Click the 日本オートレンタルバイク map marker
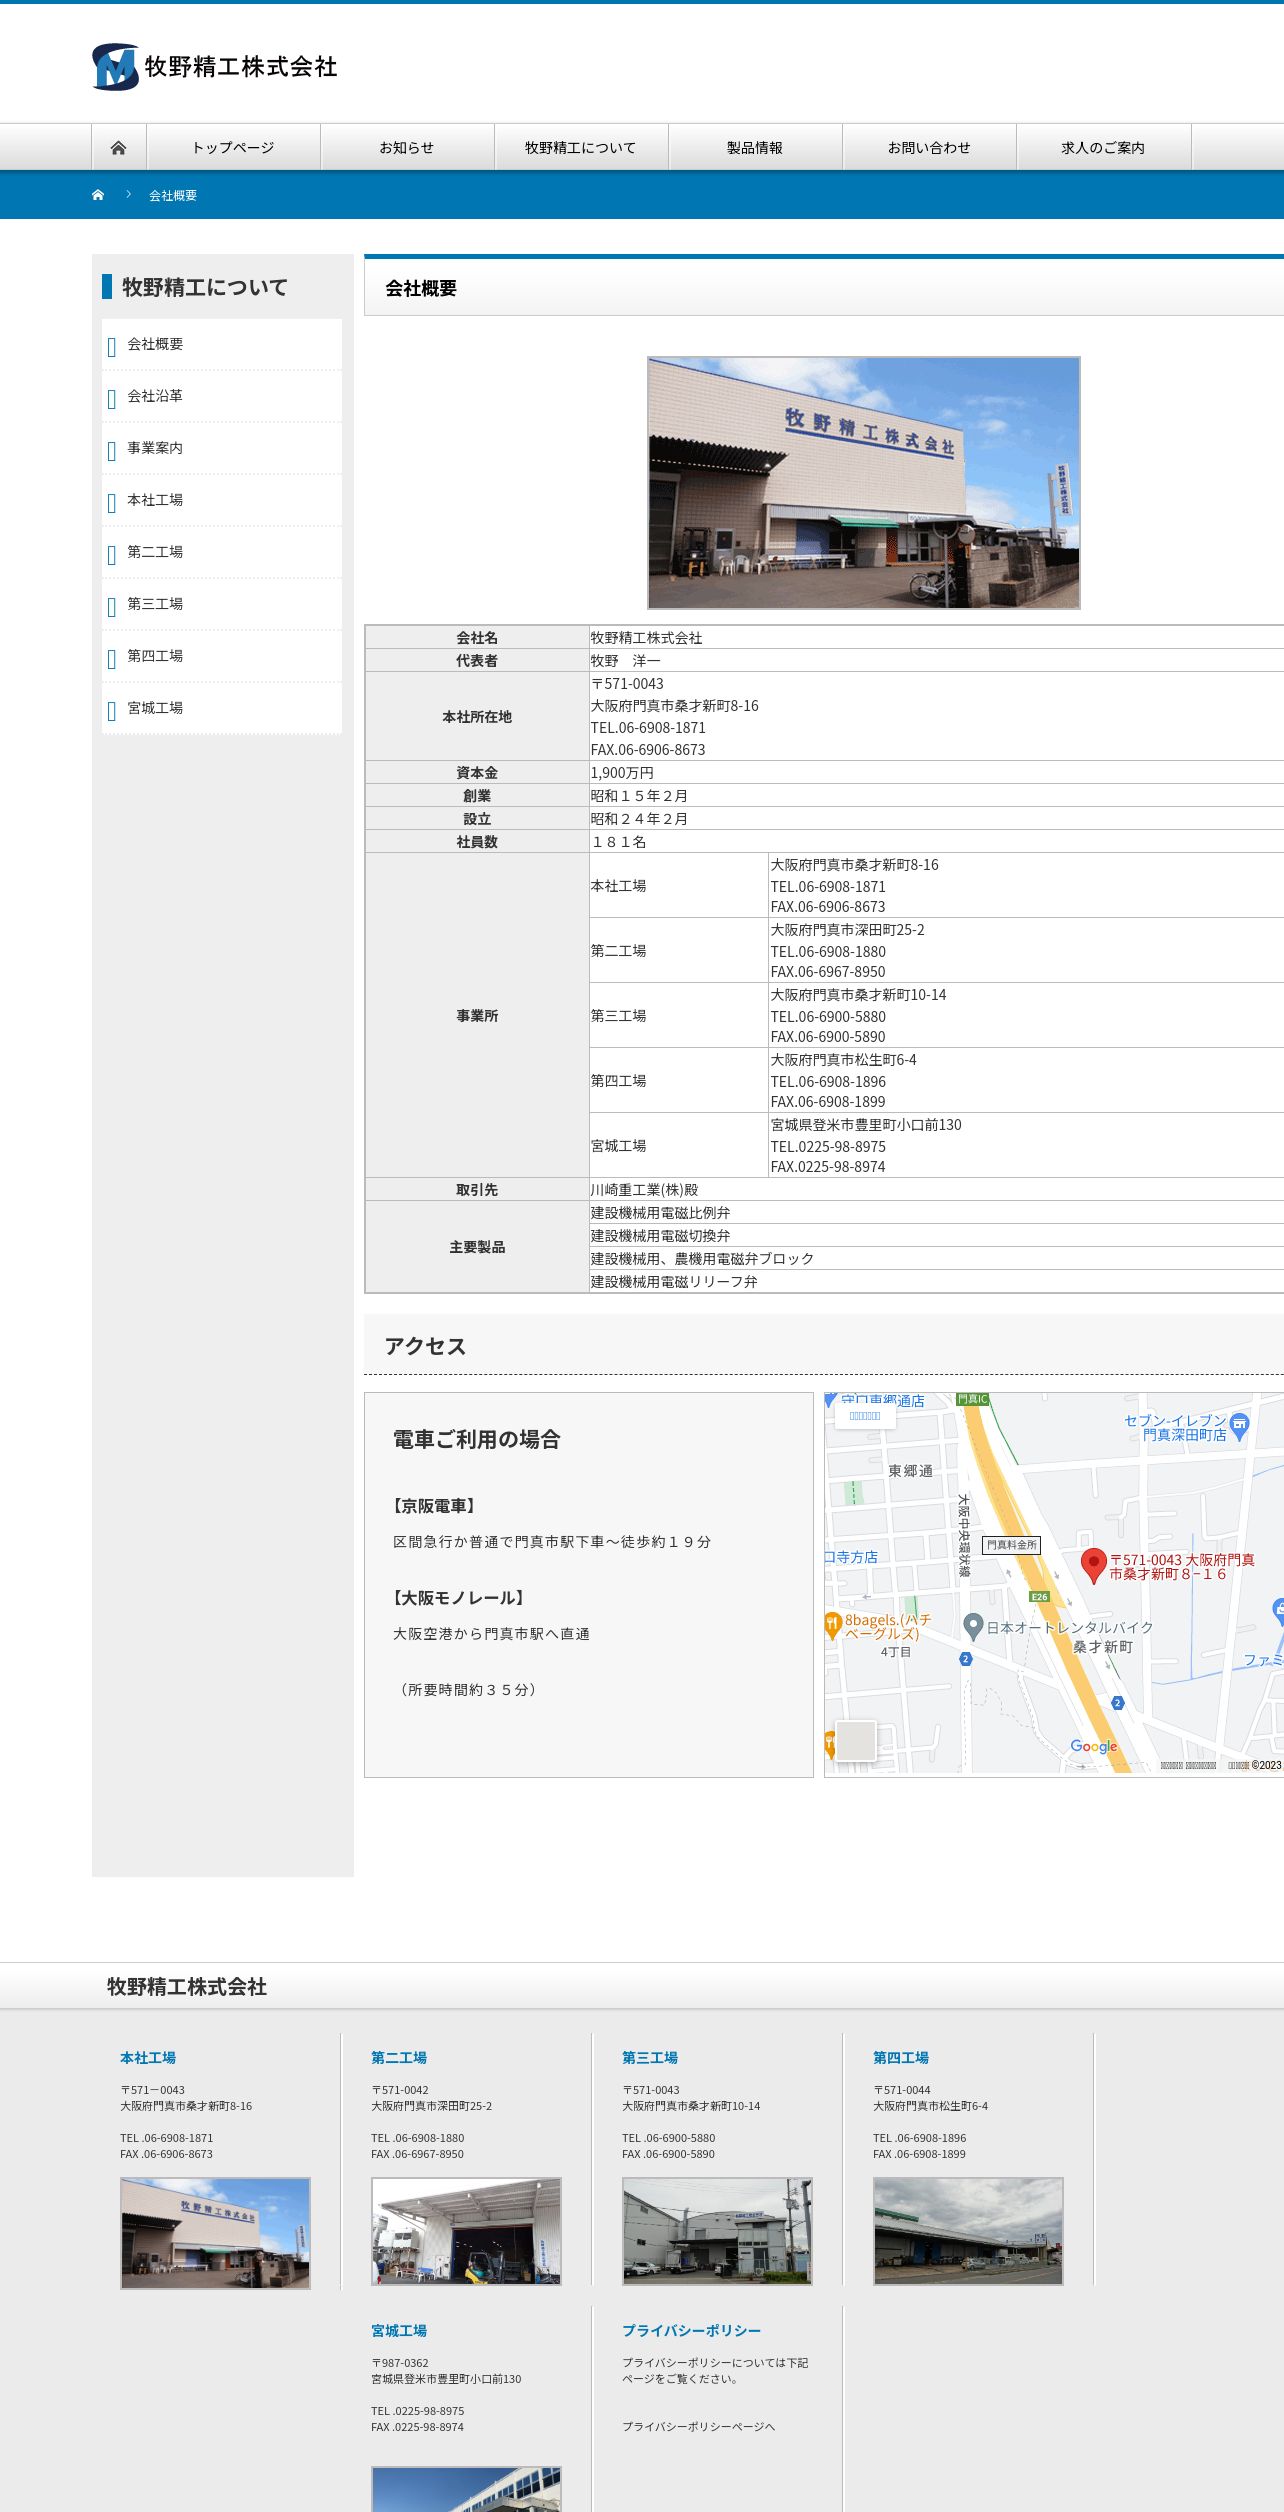This screenshot has height=2512, width=1284. click(x=973, y=1626)
